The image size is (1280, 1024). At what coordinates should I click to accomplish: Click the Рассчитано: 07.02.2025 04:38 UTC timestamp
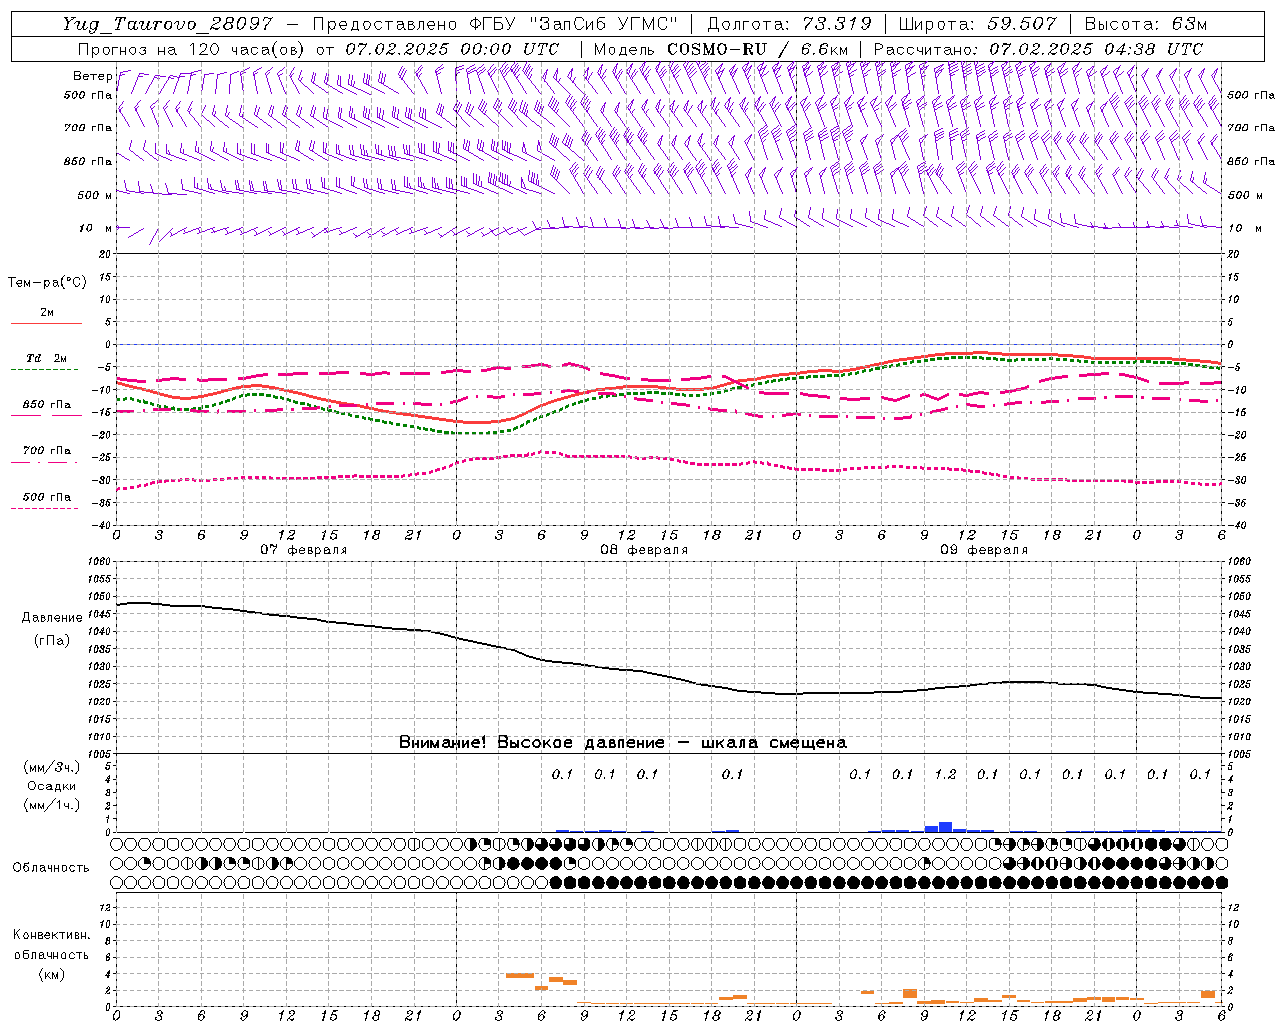1038,49
